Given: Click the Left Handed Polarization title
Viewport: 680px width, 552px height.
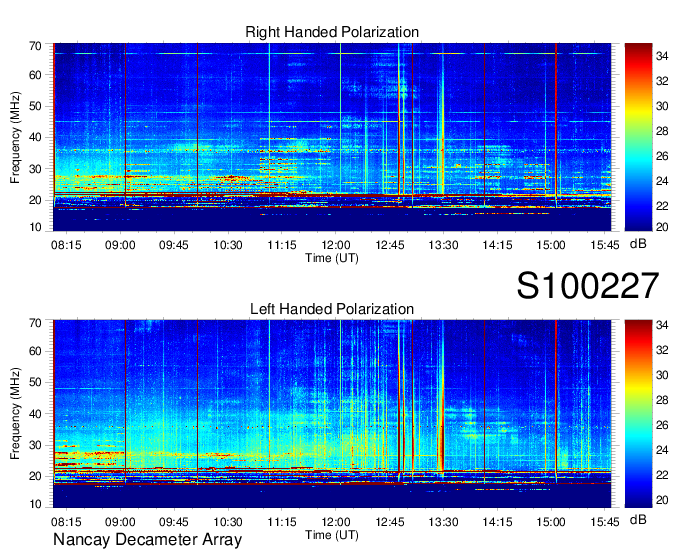Looking at the screenshot, I should [332, 309].
